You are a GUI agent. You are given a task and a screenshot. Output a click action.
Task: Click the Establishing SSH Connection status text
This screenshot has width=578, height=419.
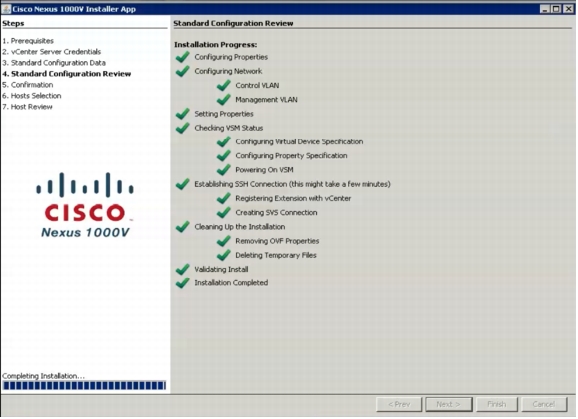(x=292, y=184)
